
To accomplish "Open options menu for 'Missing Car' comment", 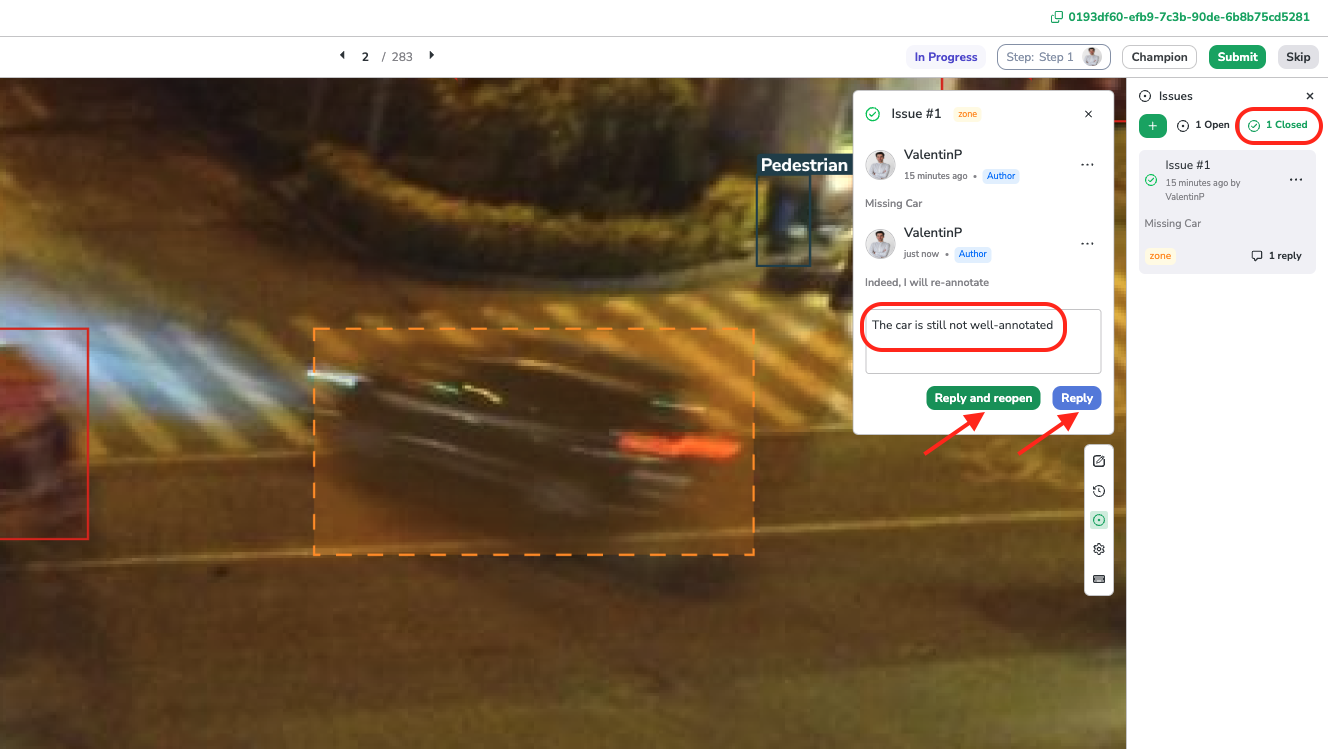I will [1087, 165].
